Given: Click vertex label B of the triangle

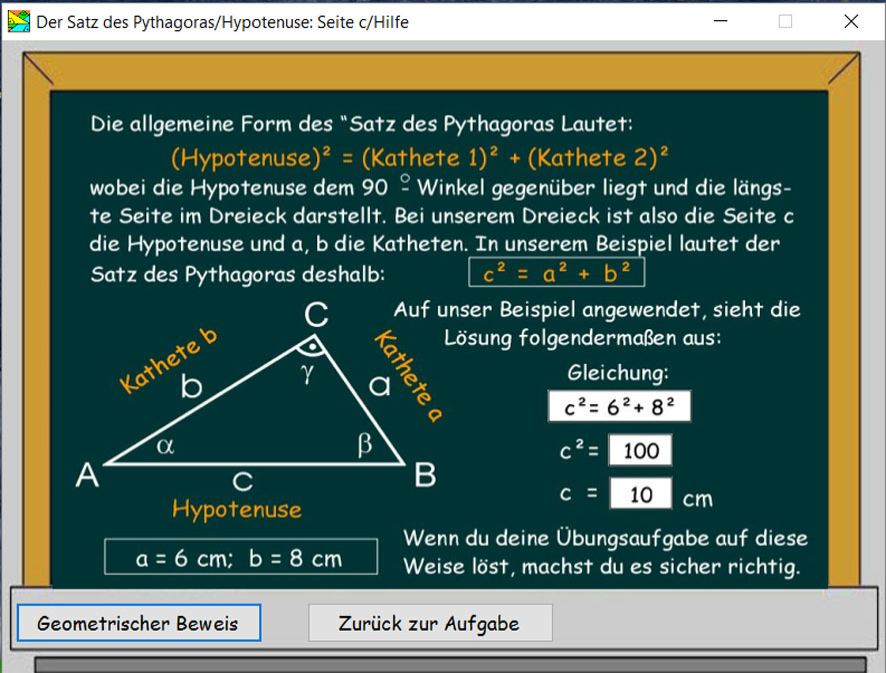Looking at the screenshot, I should click(x=424, y=477).
